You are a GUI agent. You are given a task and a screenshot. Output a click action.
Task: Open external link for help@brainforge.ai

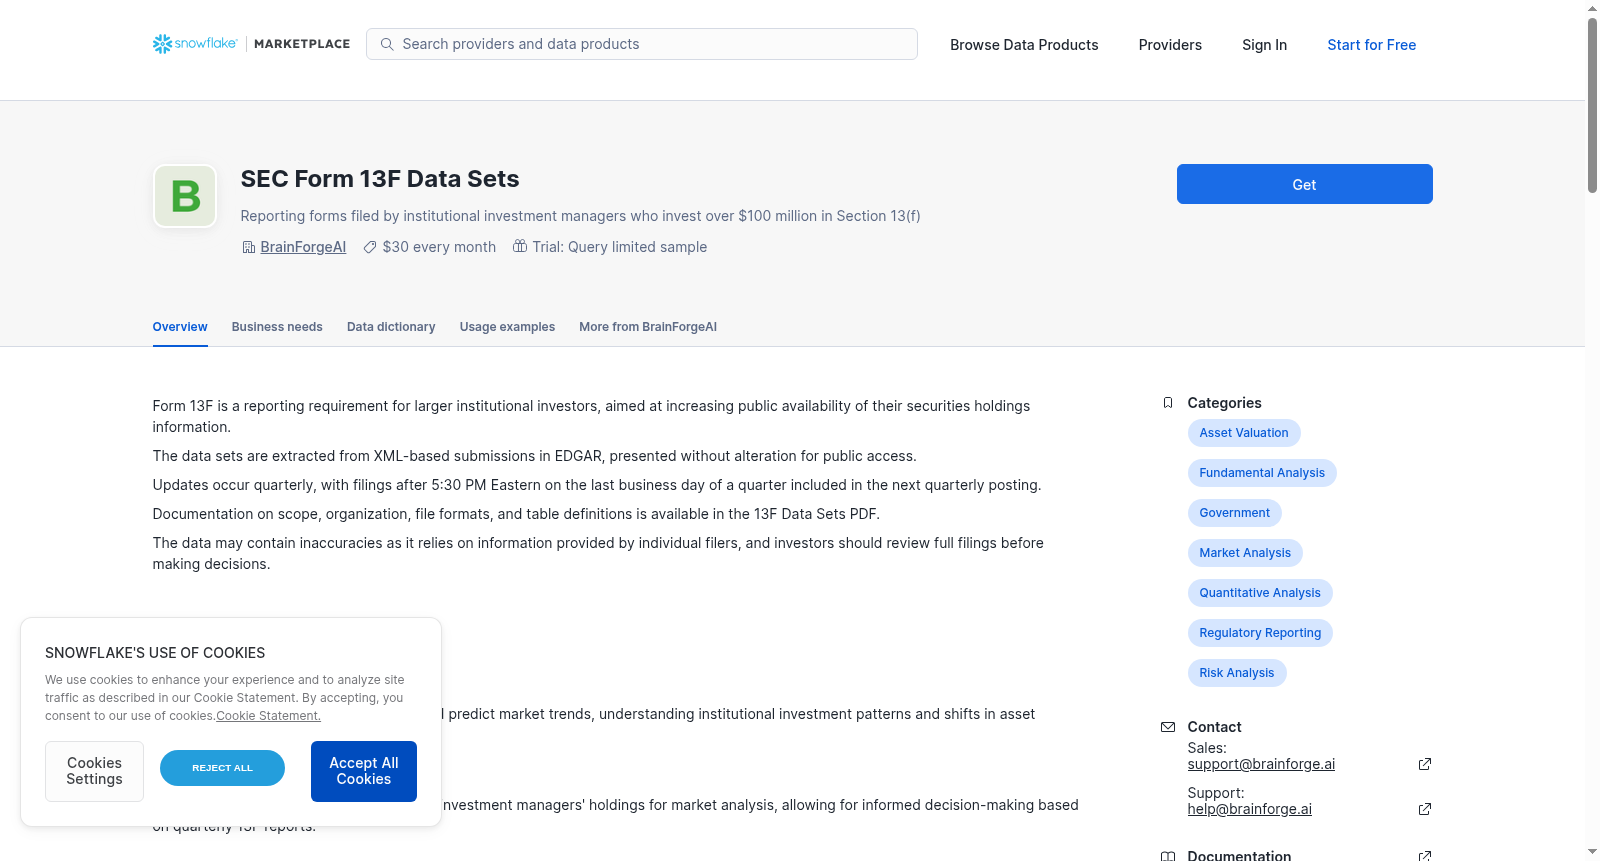click(x=1425, y=809)
